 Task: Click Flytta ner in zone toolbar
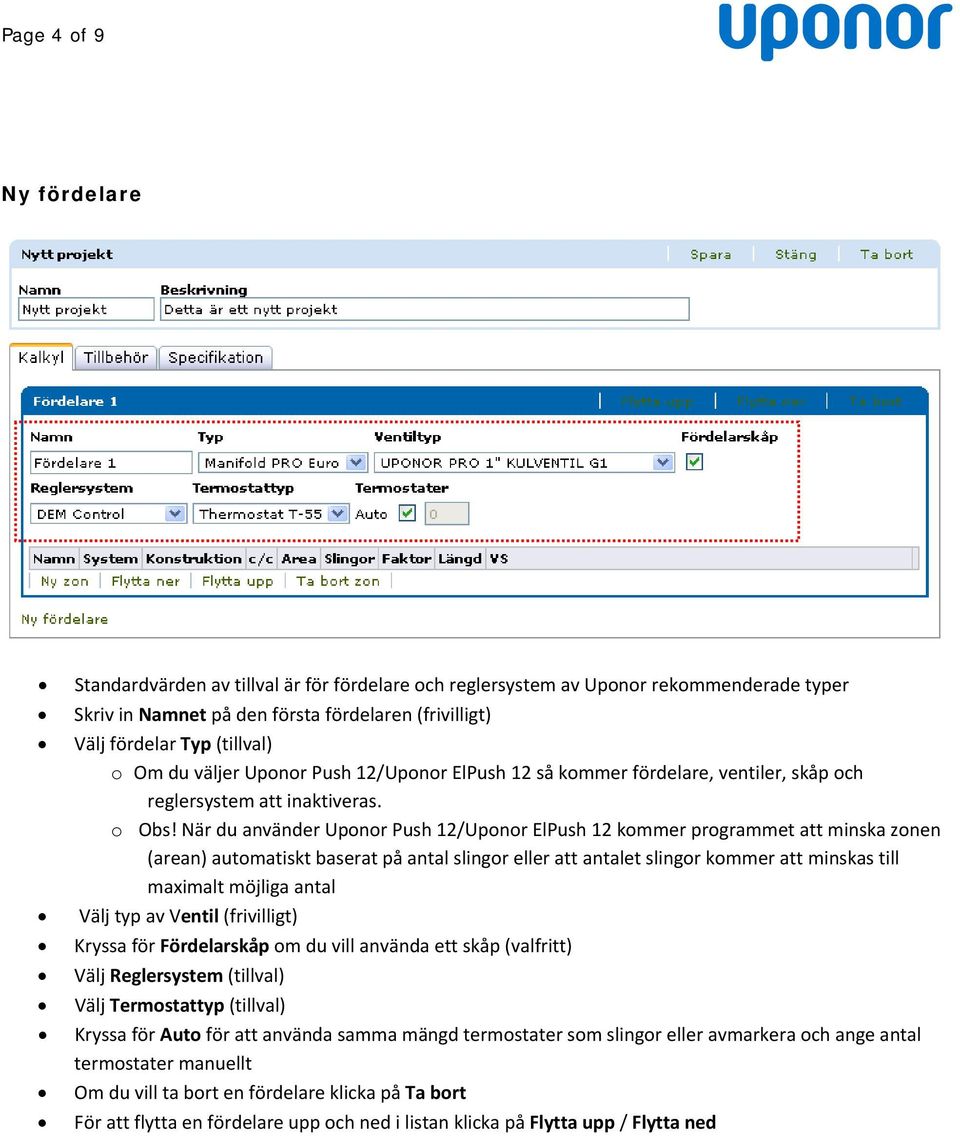click(x=145, y=581)
